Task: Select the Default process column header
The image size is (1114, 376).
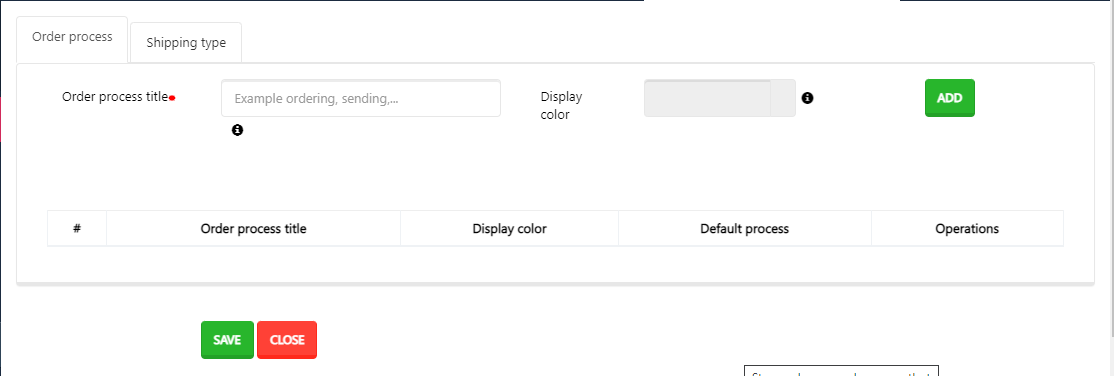Action: (745, 229)
